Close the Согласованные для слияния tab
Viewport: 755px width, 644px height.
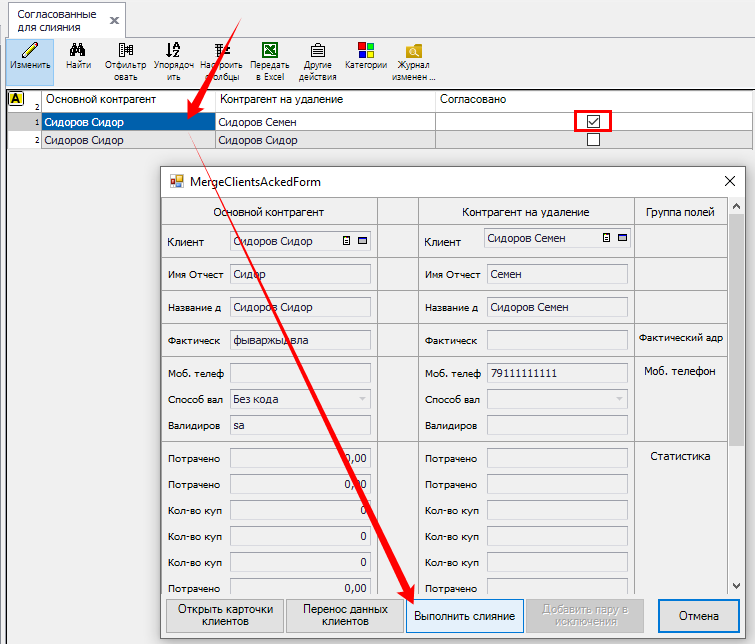pyautogui.click(x=114, y=21)
